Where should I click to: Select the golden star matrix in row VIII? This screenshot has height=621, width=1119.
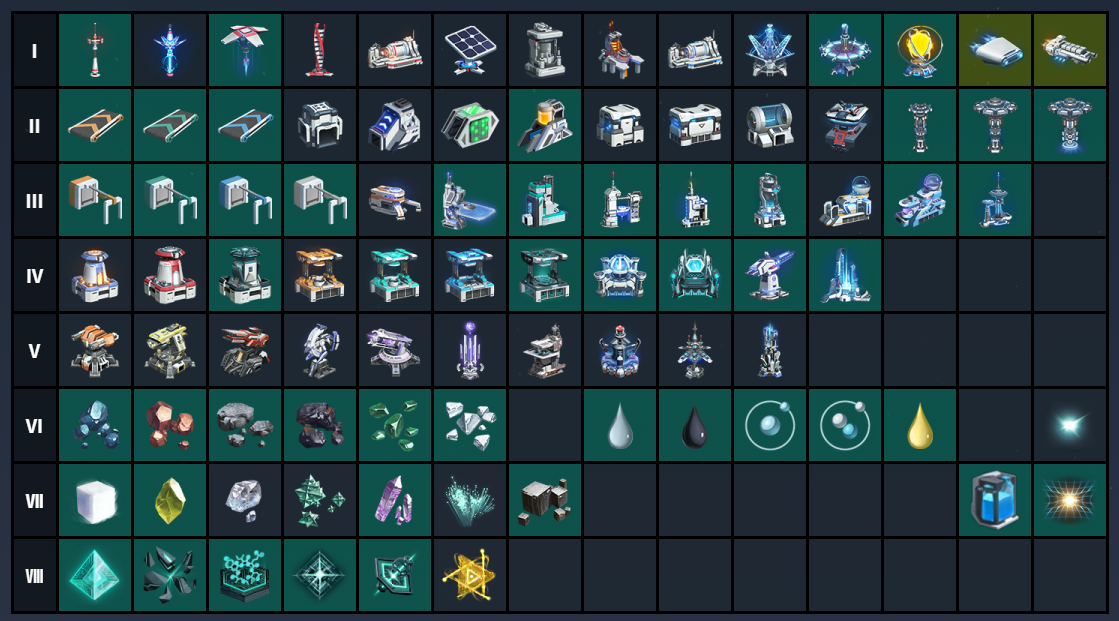[470, 575]
